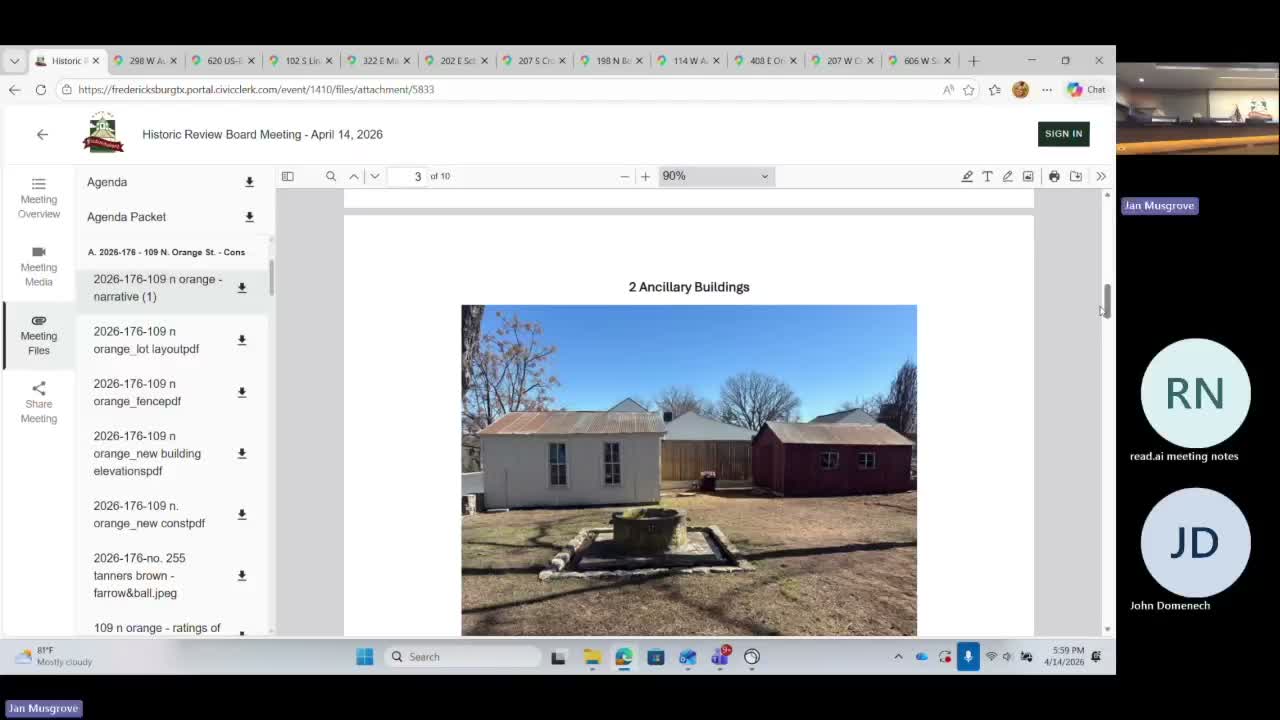Download the orange narrative (1) file
Screen dimensions: 1280x720
242,288
